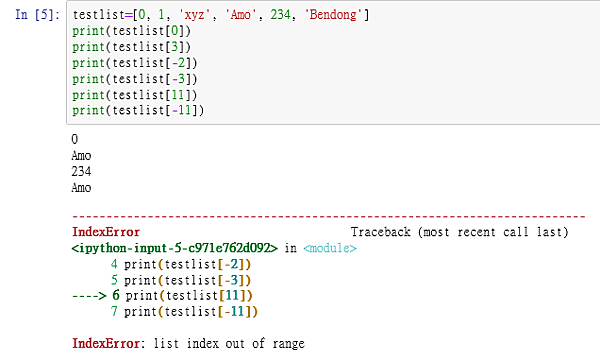The height and width of the screenshot is (361, 600).
Task: Click the ipython-input-5-c971e762d092 reference
Action: coord(174,248)
